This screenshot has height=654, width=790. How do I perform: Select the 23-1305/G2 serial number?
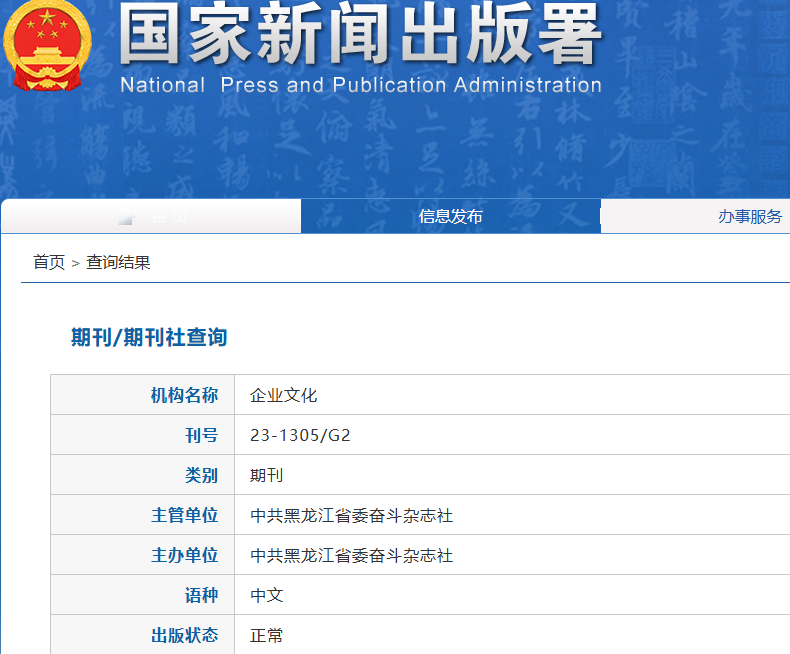tap(300, 435)
